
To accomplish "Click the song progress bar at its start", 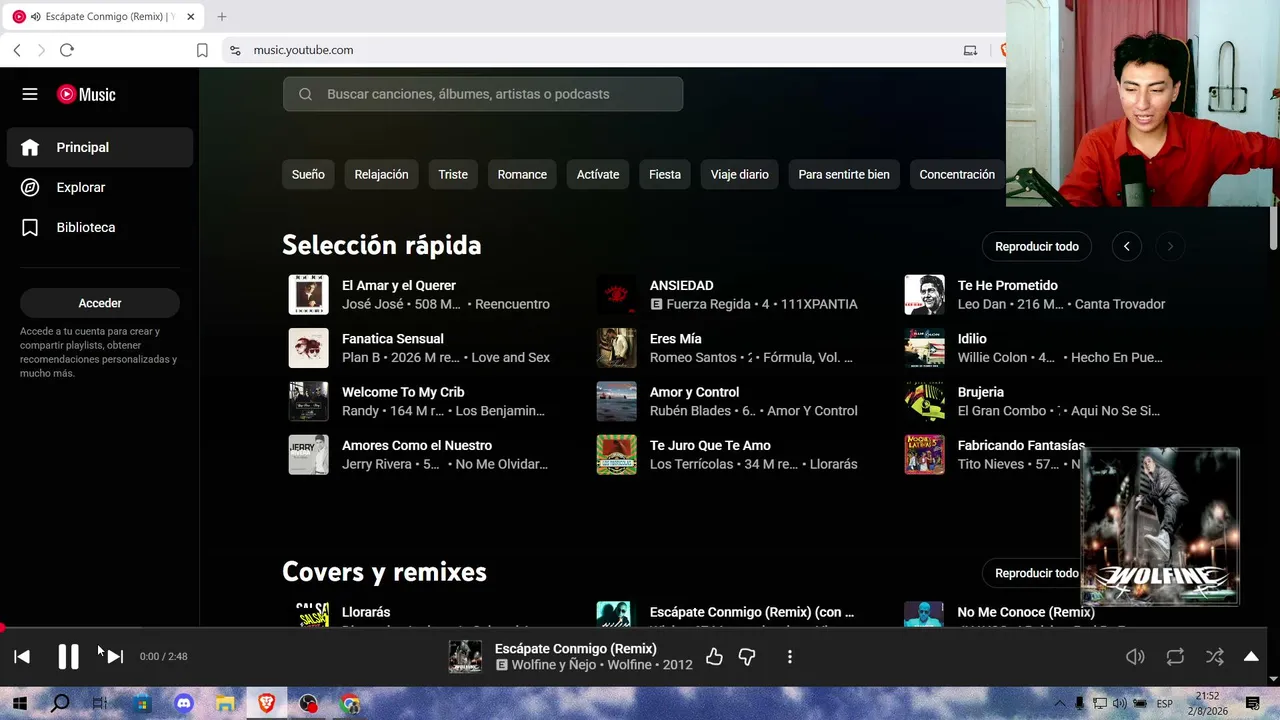I will point(3,628).
